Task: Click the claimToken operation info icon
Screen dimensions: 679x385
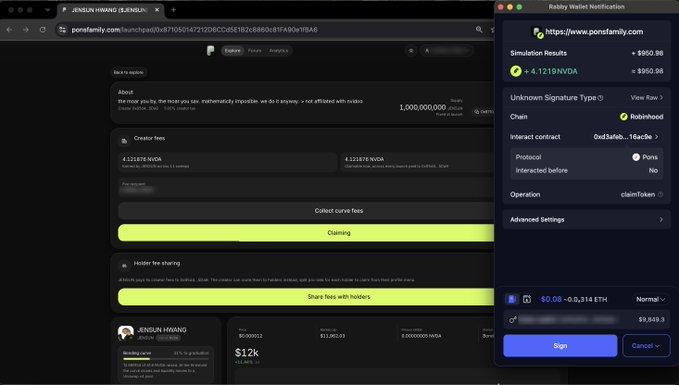Action: click(x=660, y=194)
